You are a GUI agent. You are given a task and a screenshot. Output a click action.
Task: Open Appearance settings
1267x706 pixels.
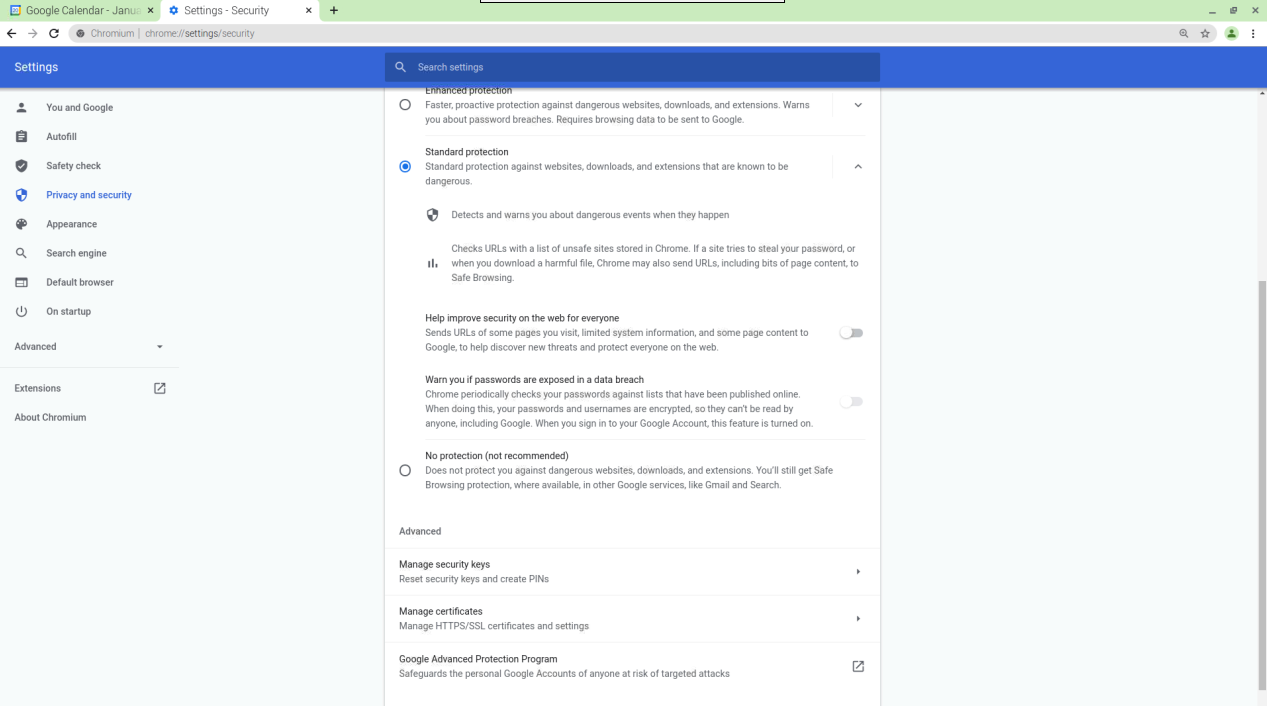click(71, 224)
